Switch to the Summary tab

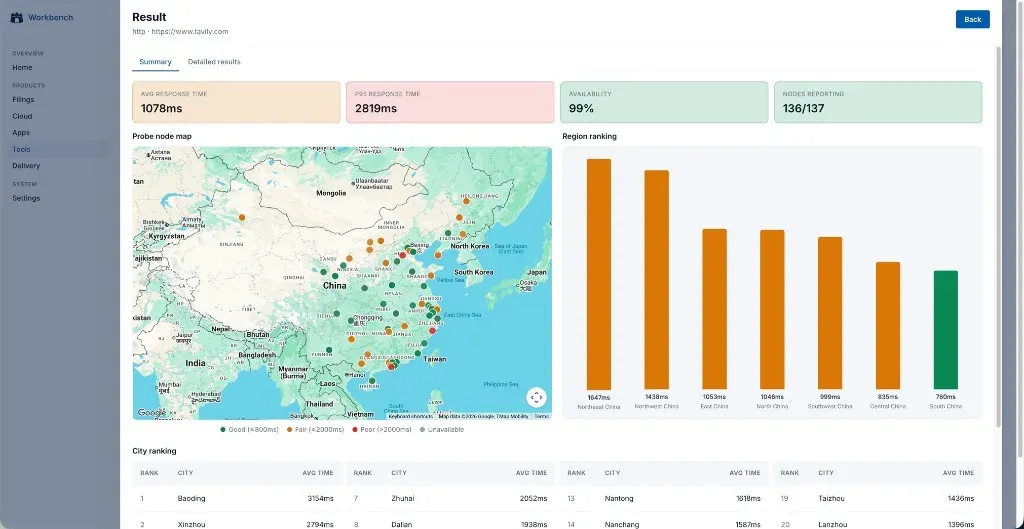point(155,62)
